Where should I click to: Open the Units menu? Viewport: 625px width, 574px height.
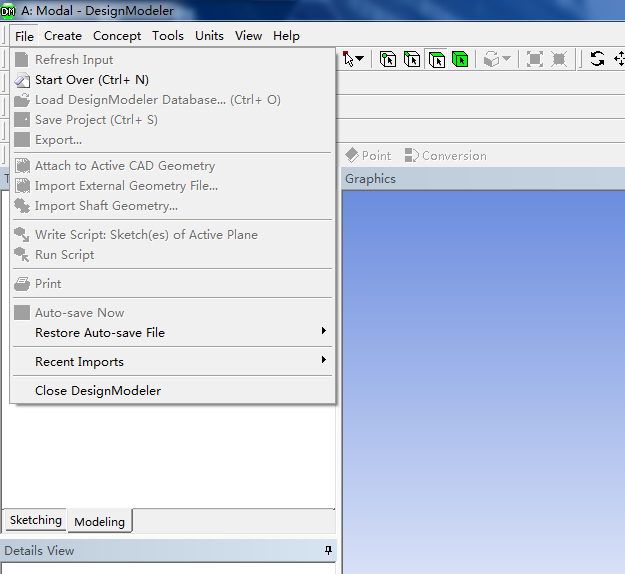[x=209, y=36]
